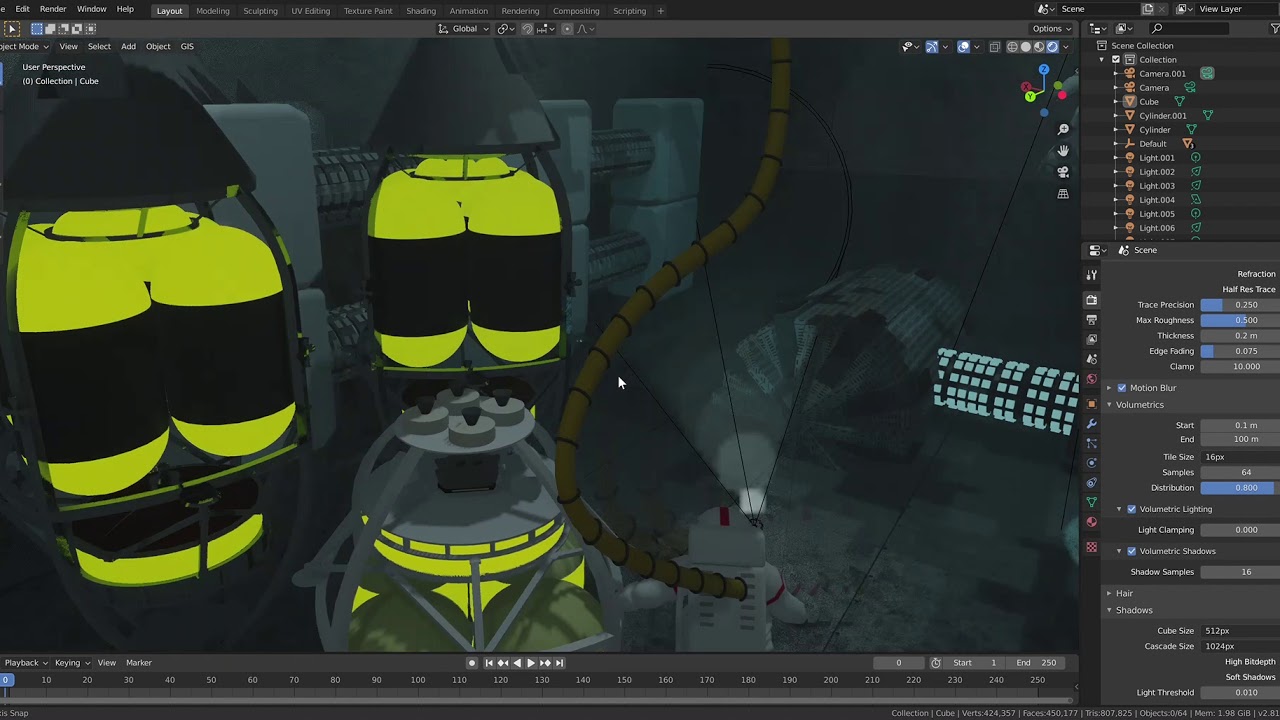Open Material properties tab icon
1280x720 pixels.
pos(1091,522)
